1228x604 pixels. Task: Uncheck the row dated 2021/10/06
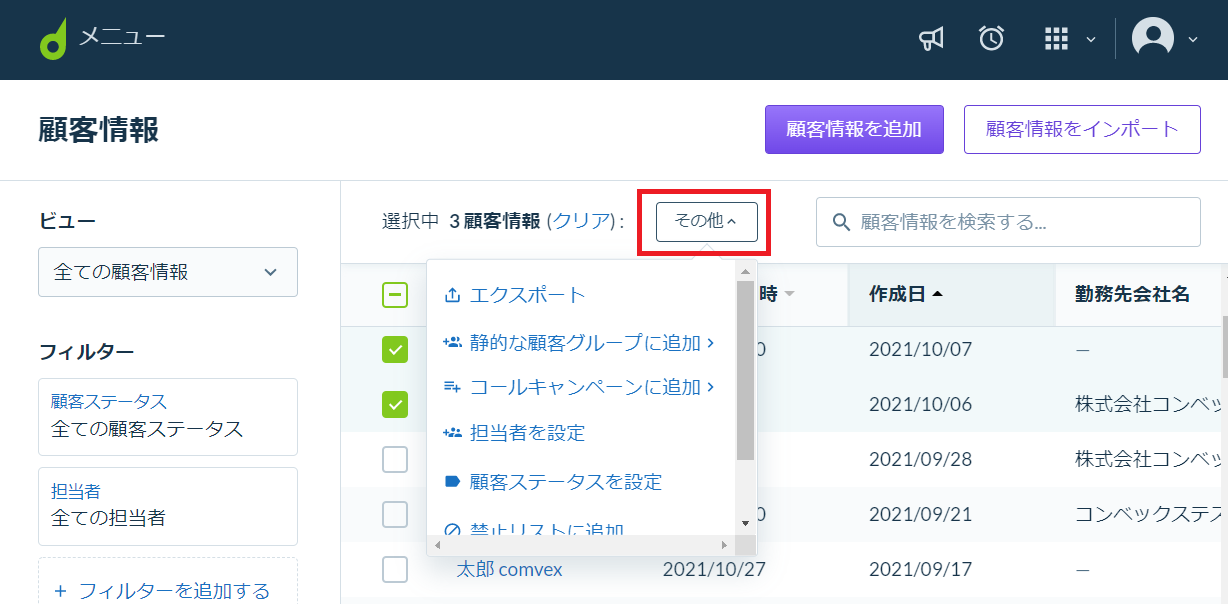click(395, 404)
